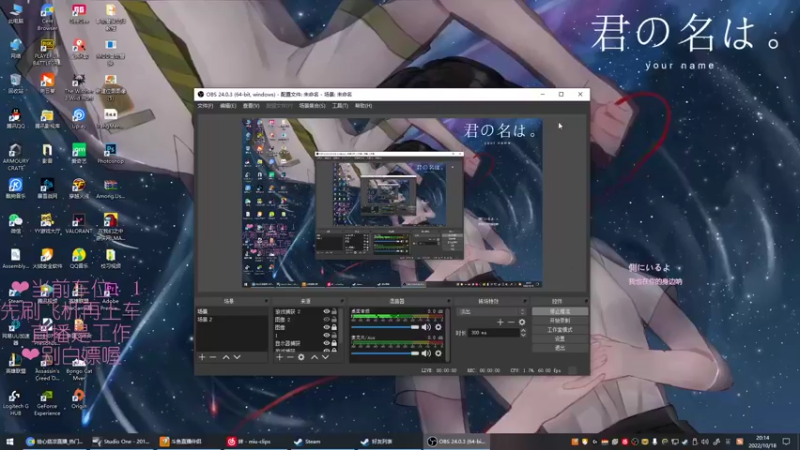Toggle visibility eye for 图像 source
This screenshot has height=450, width=800.
327,327
